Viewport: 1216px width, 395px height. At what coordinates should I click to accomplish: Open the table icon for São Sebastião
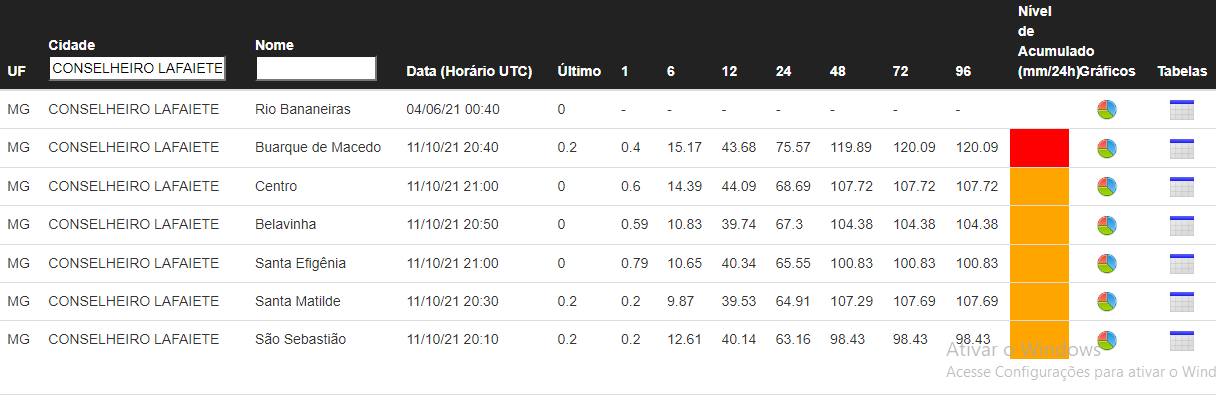pos(1182,340)
